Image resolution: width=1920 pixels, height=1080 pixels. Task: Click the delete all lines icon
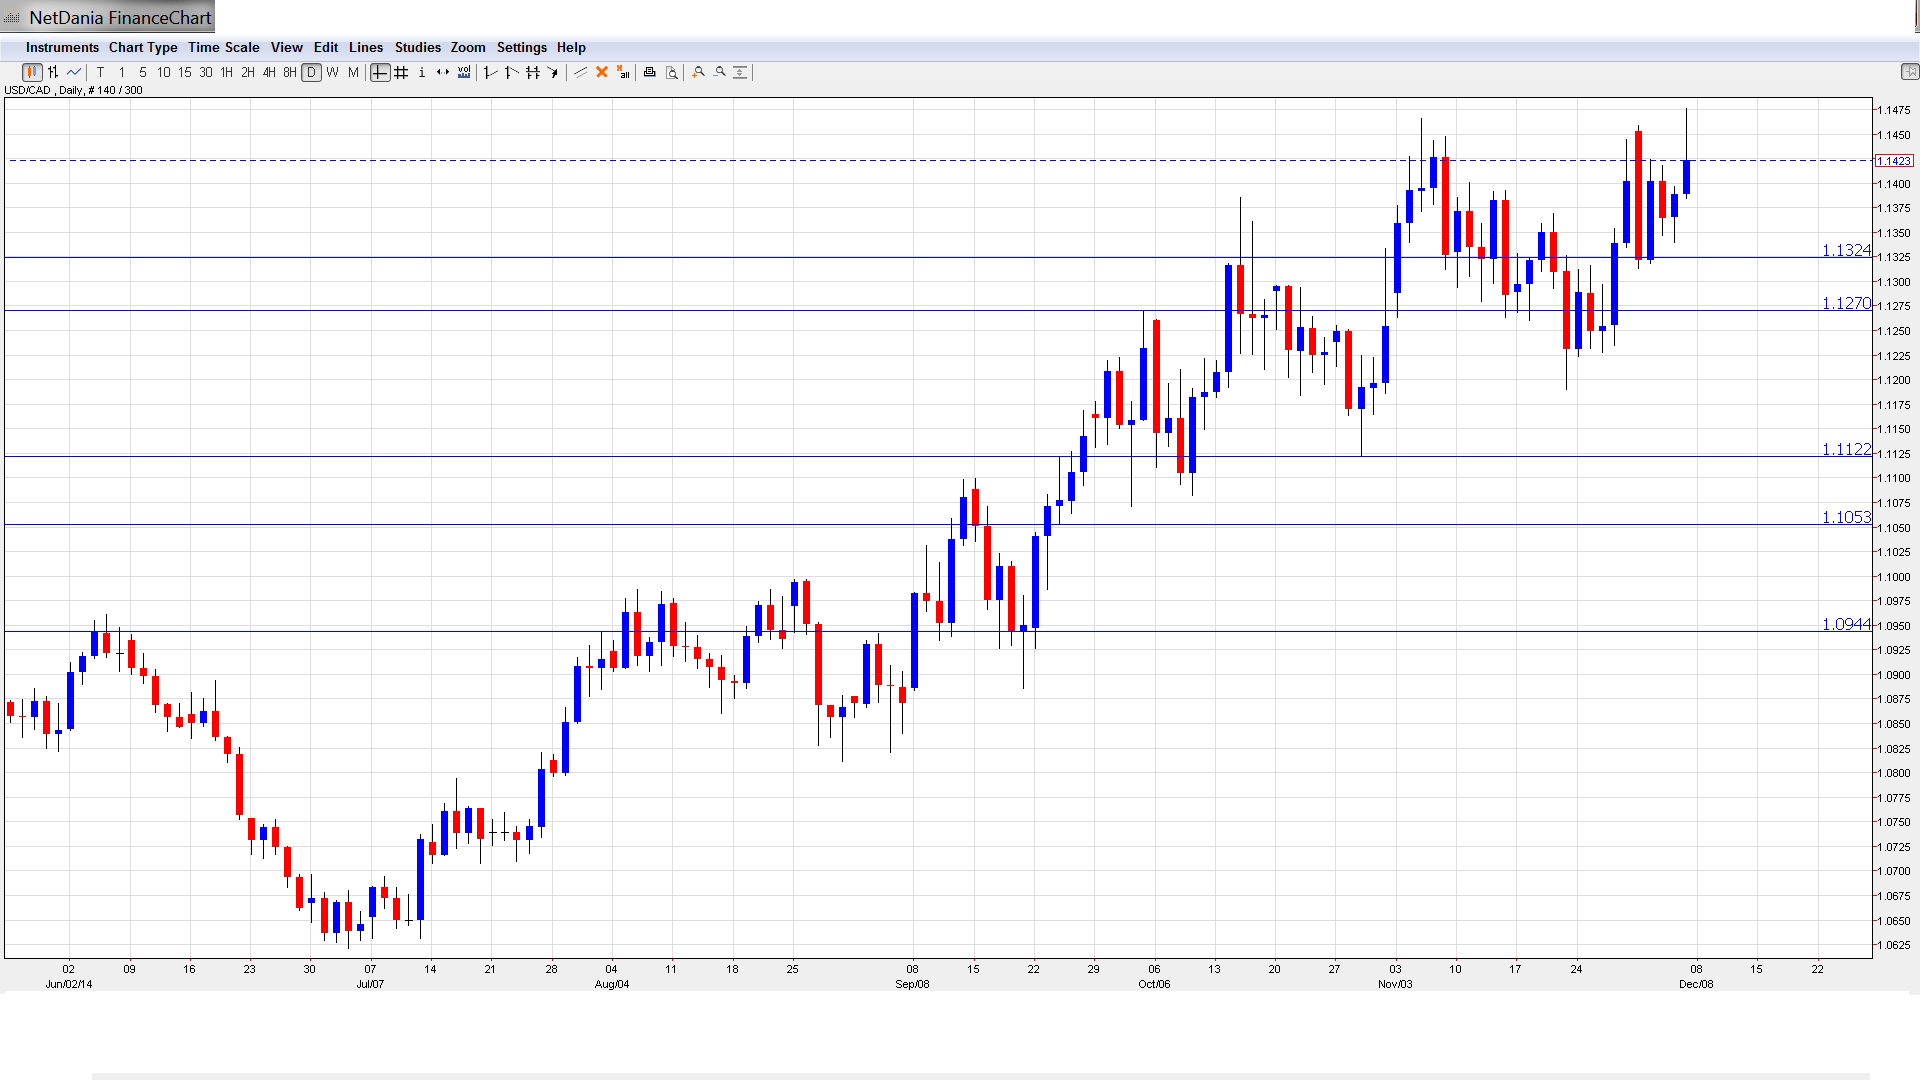pos(623,72)
